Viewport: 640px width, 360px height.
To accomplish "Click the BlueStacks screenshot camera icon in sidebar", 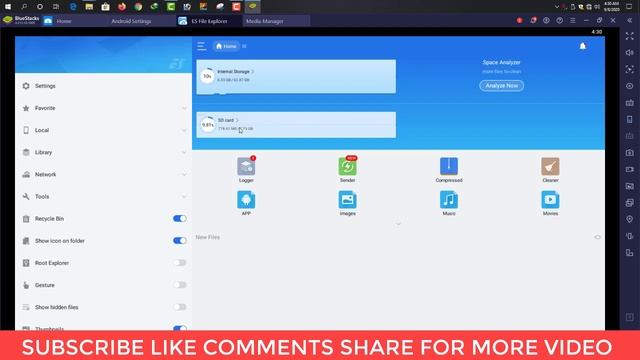I will tap(630, 153).
